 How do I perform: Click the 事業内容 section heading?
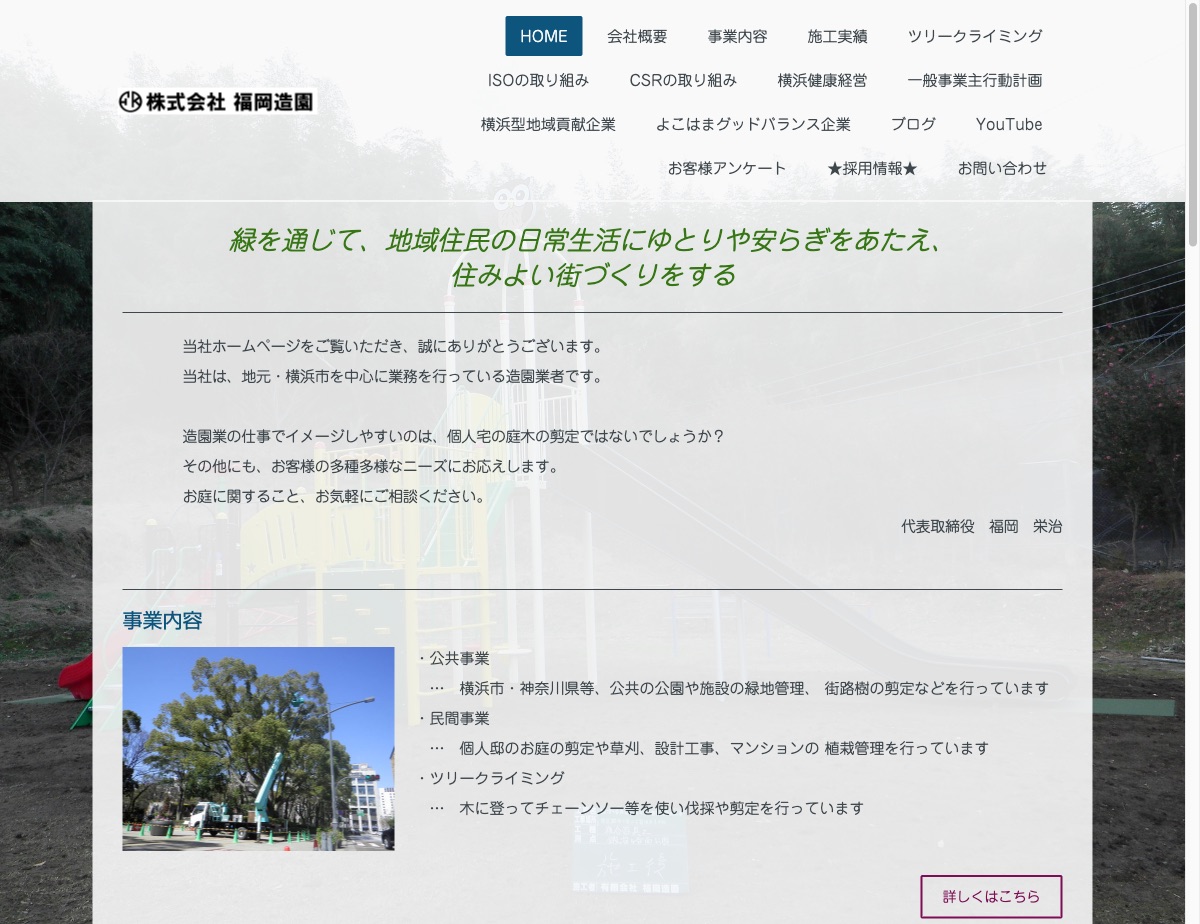163,621
